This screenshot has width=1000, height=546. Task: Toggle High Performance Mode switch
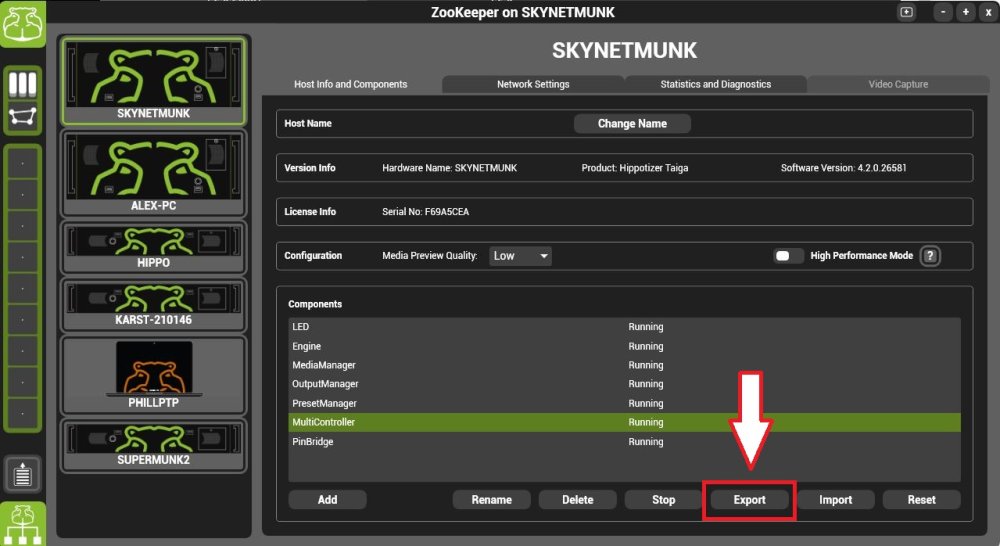point(788,256)
